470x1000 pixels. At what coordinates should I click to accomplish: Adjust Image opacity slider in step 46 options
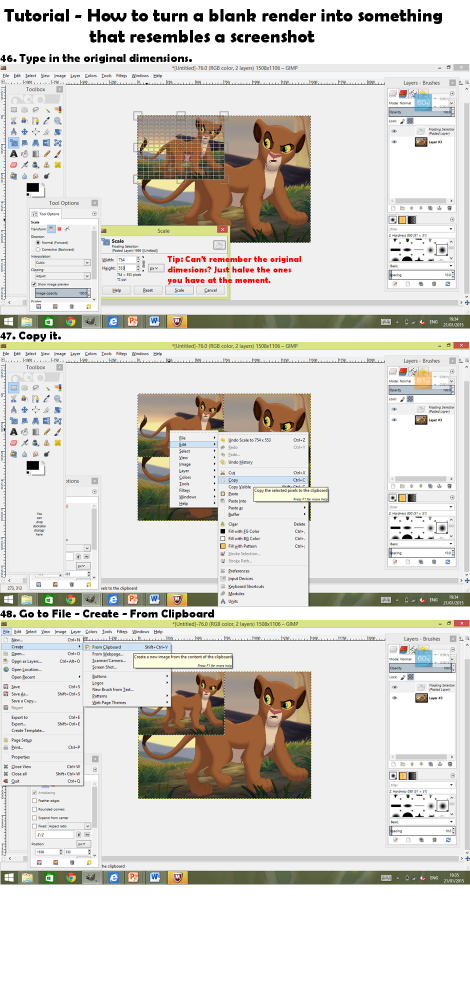tap(62, 293)
